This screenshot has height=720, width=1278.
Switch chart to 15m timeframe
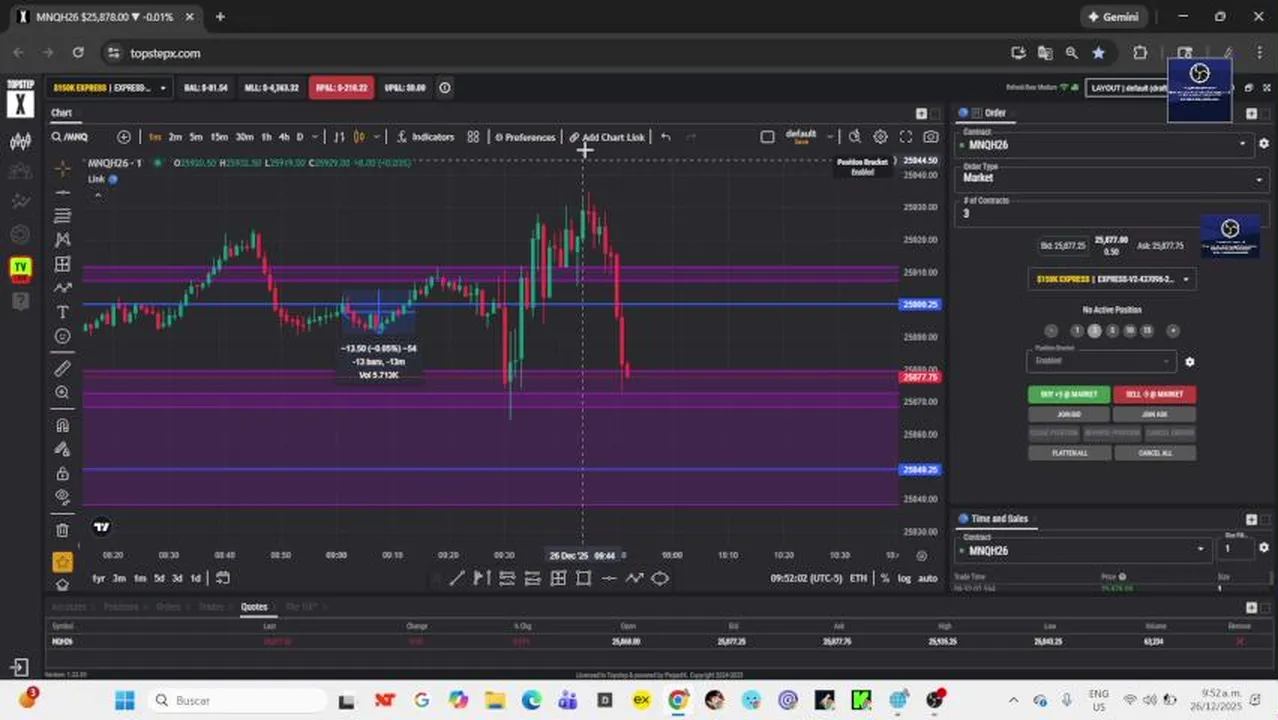[219, 137]
